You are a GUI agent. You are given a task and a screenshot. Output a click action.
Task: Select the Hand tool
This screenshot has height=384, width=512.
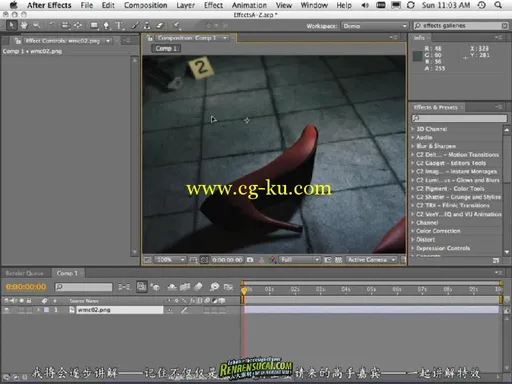24,25
